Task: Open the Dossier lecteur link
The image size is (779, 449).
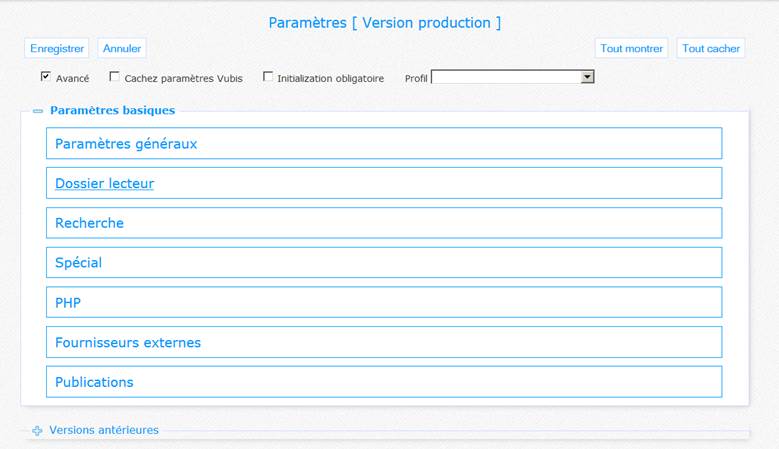Action: (x=104, y=183)
